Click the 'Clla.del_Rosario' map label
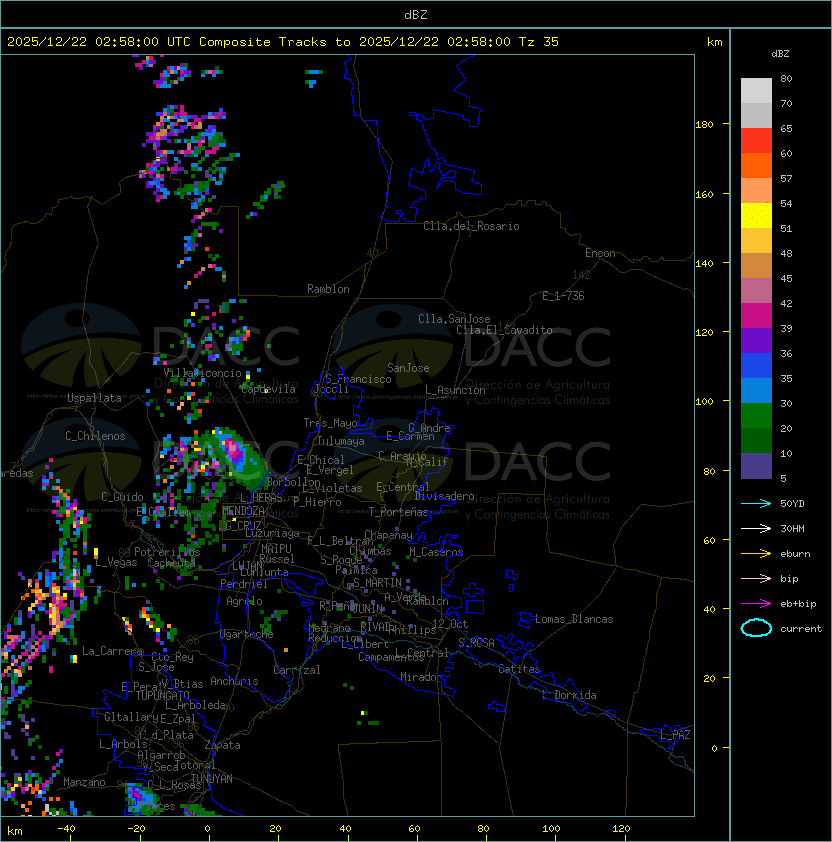This screenshot has width=832, height=842. (x=471, y=226)
